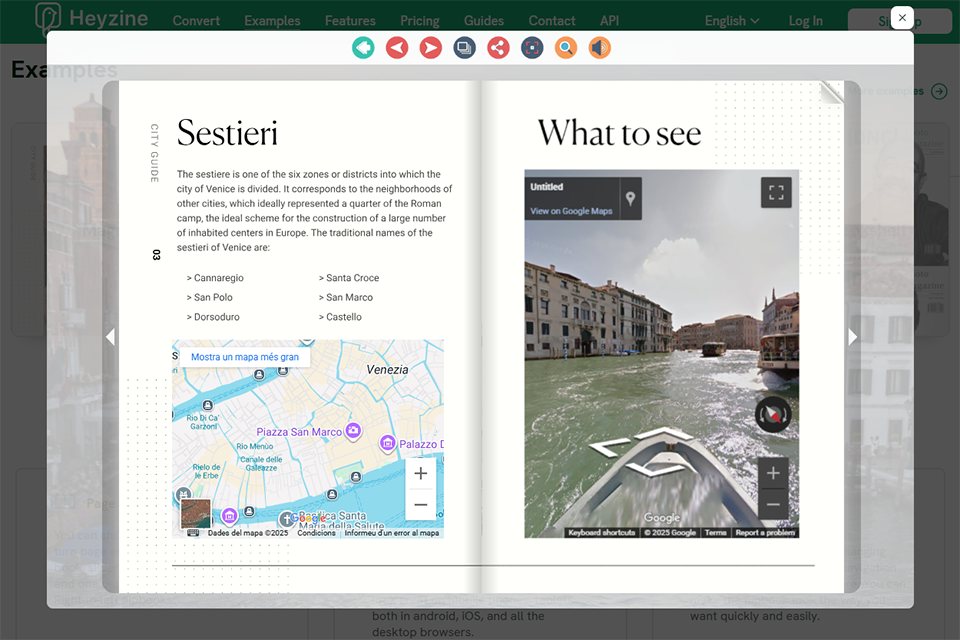The image size is (960, 640).
Task: Zoom out on Street View panorama
Action: (773, 505)
